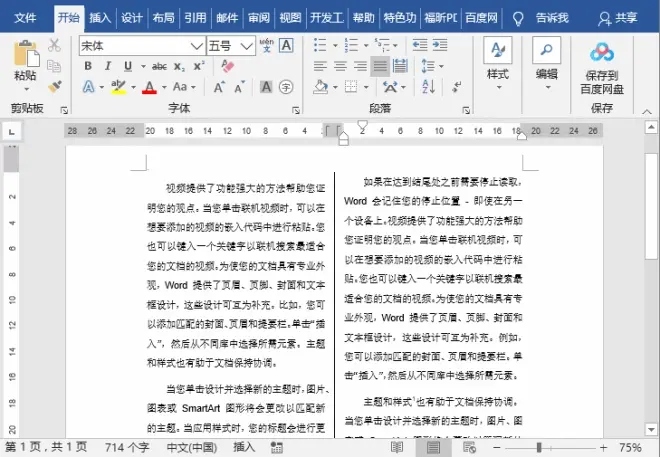Image resolution: width=660 pixels, height=457 pixels.
Task: Click zoom in plus button
Action: coord(603,447)
